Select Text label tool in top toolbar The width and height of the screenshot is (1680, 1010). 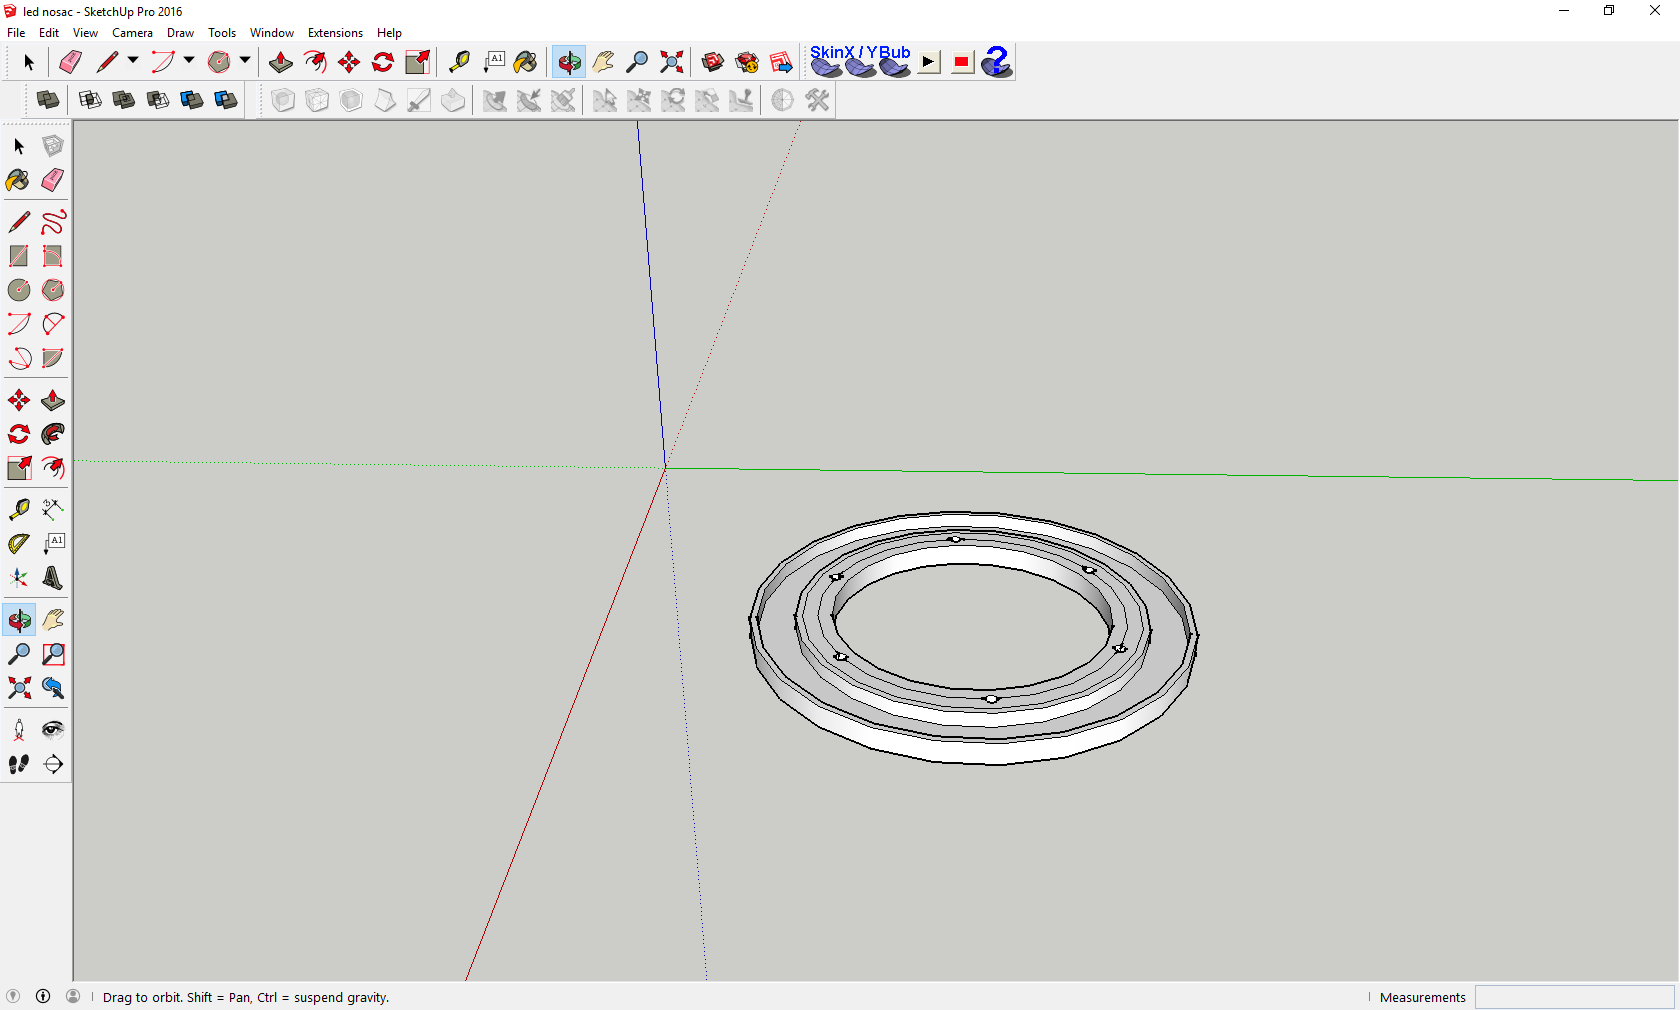pyautogui.click(x=494, y=62)
